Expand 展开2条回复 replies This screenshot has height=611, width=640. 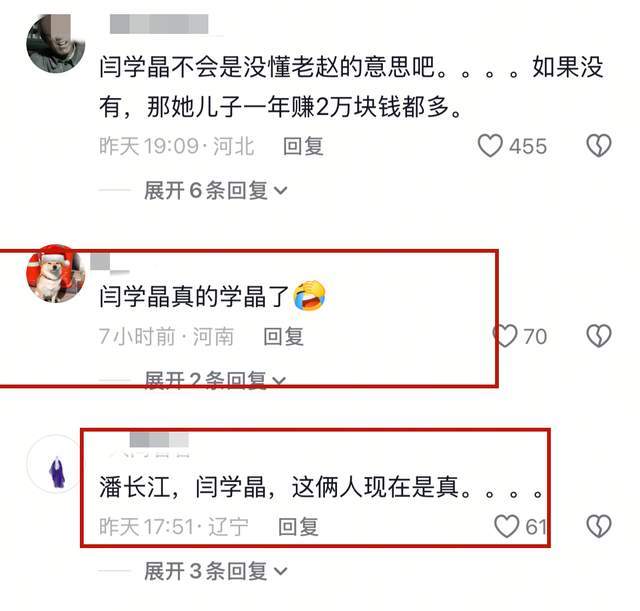(x=216, y=380)
